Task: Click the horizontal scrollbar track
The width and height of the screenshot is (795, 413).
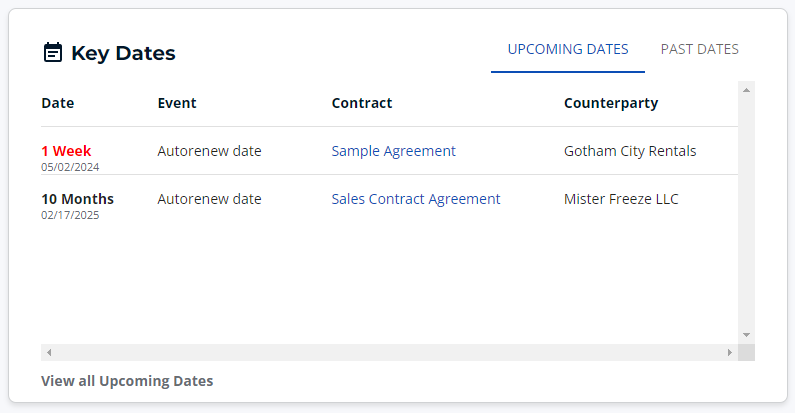Action: [x=389, y=352]
